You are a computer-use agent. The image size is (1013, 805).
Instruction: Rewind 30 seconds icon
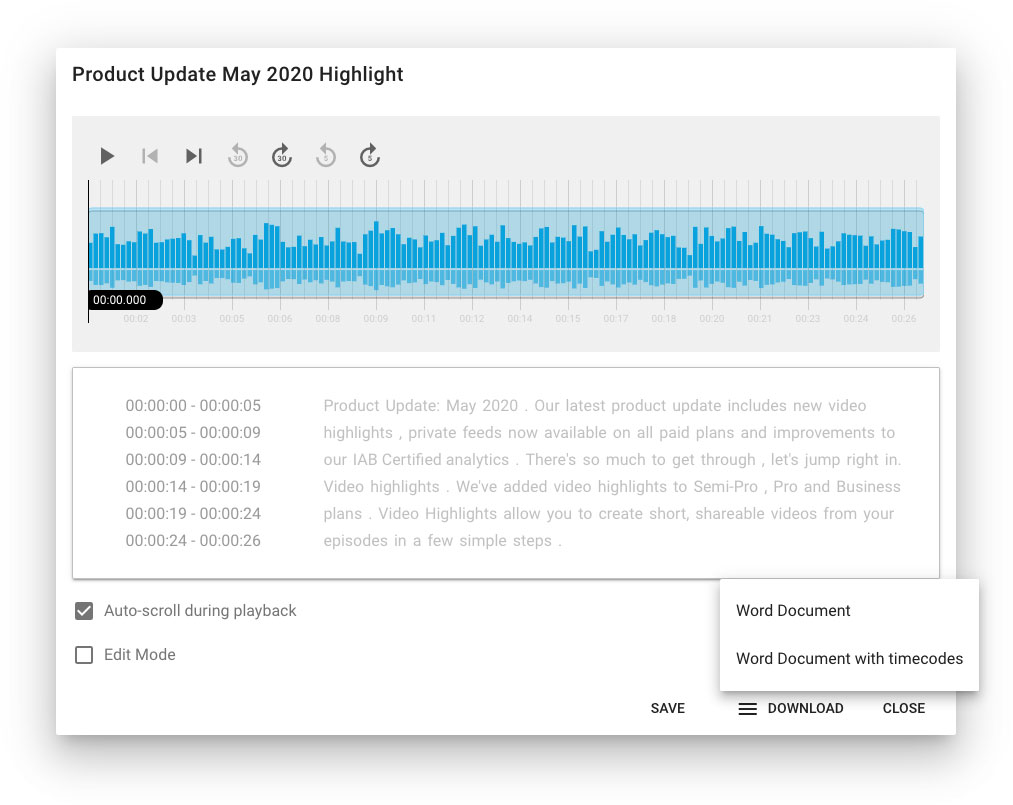238,155
